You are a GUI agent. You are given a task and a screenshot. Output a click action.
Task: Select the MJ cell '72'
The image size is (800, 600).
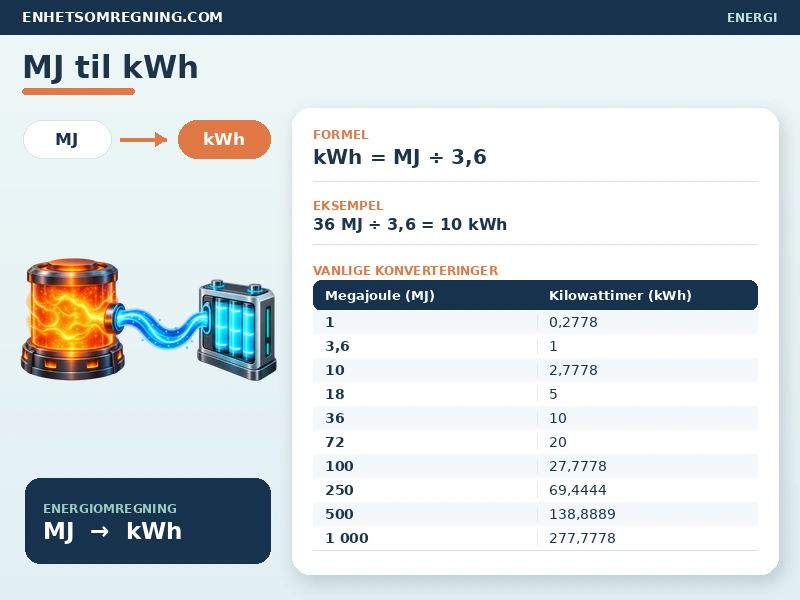pos(335,442)
